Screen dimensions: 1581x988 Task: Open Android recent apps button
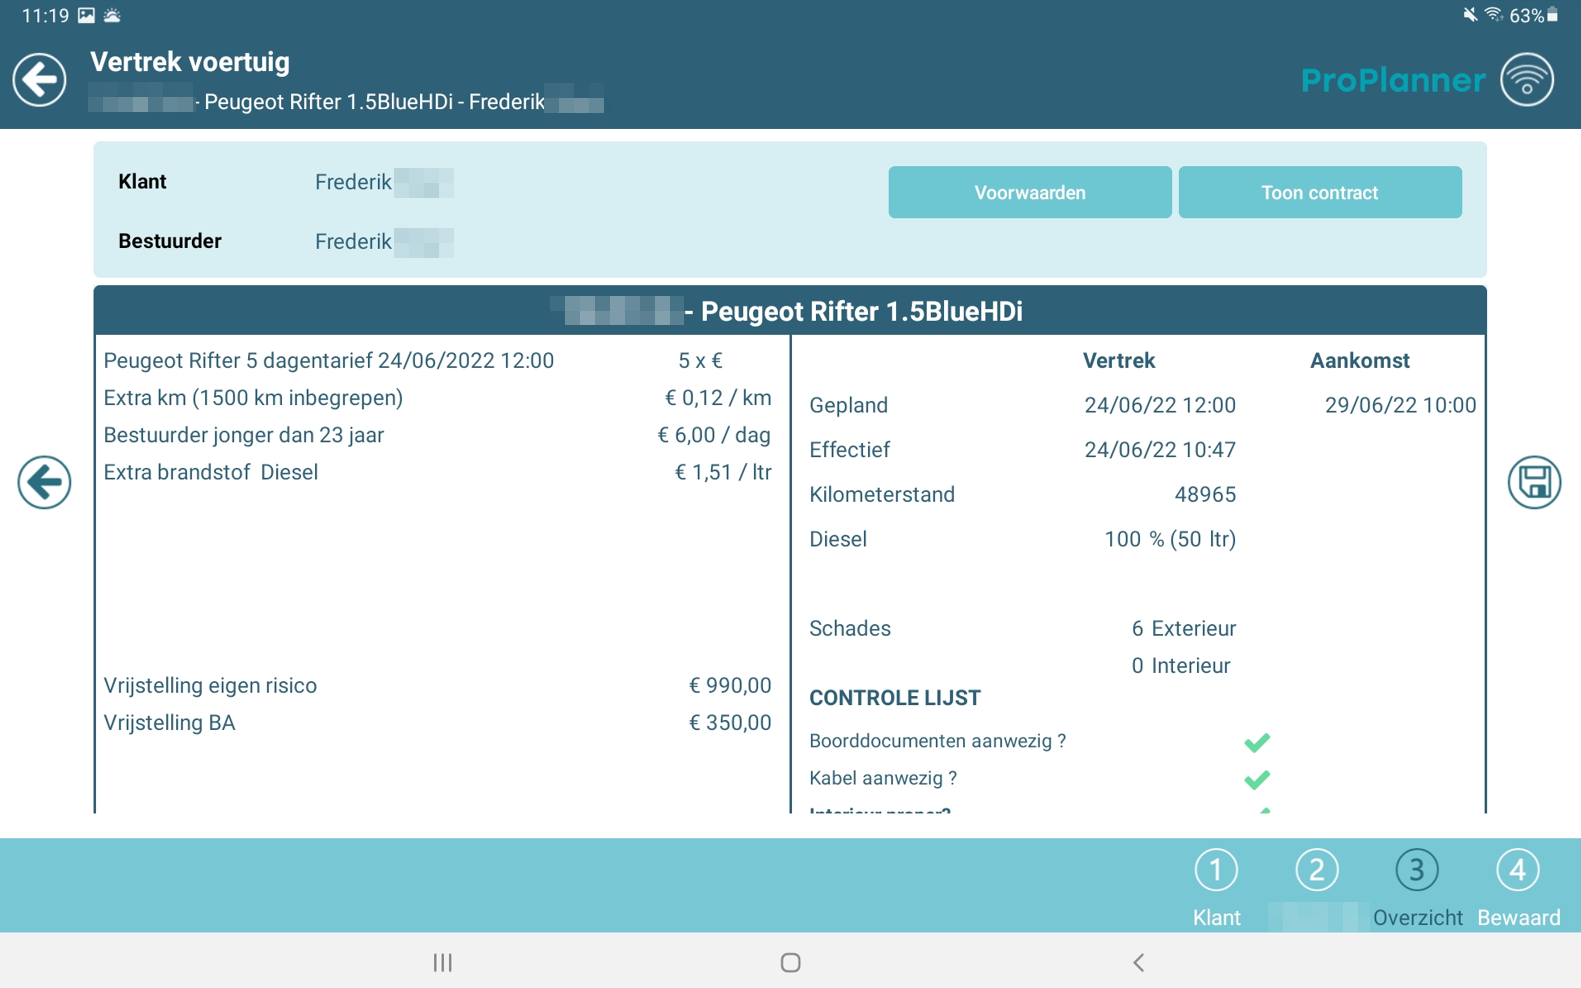coord(443,962)
